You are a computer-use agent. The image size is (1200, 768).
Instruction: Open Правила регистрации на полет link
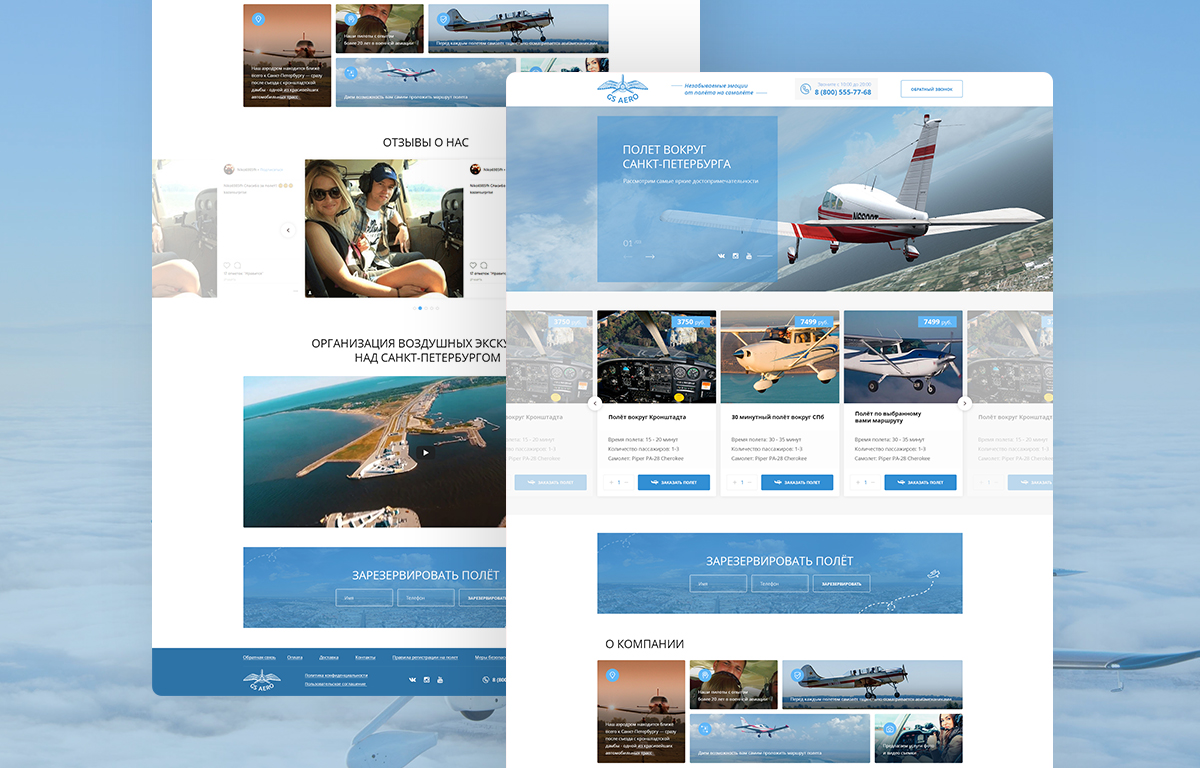425,658
